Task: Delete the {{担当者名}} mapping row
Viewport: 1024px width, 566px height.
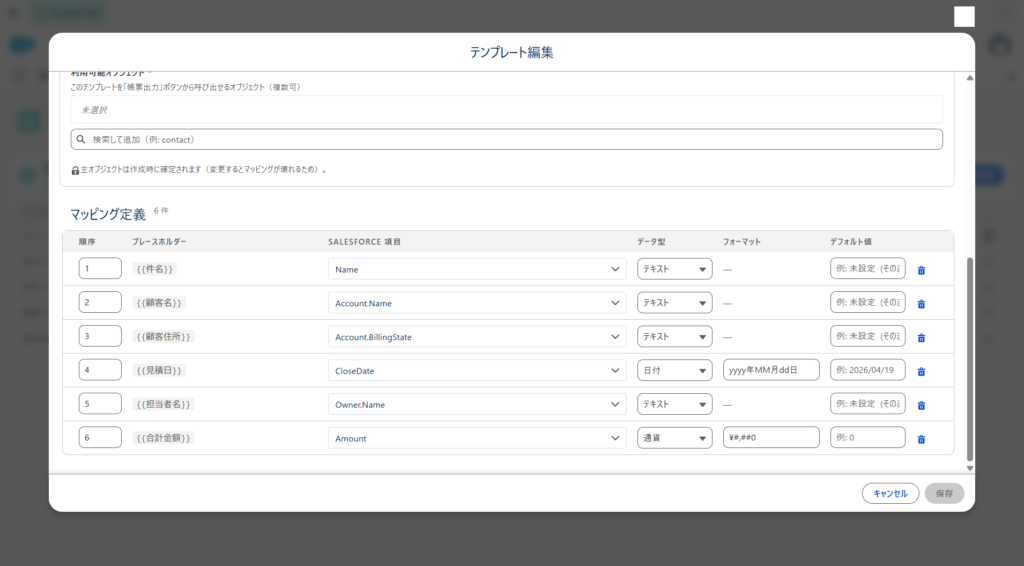Action: coord(921,406)
